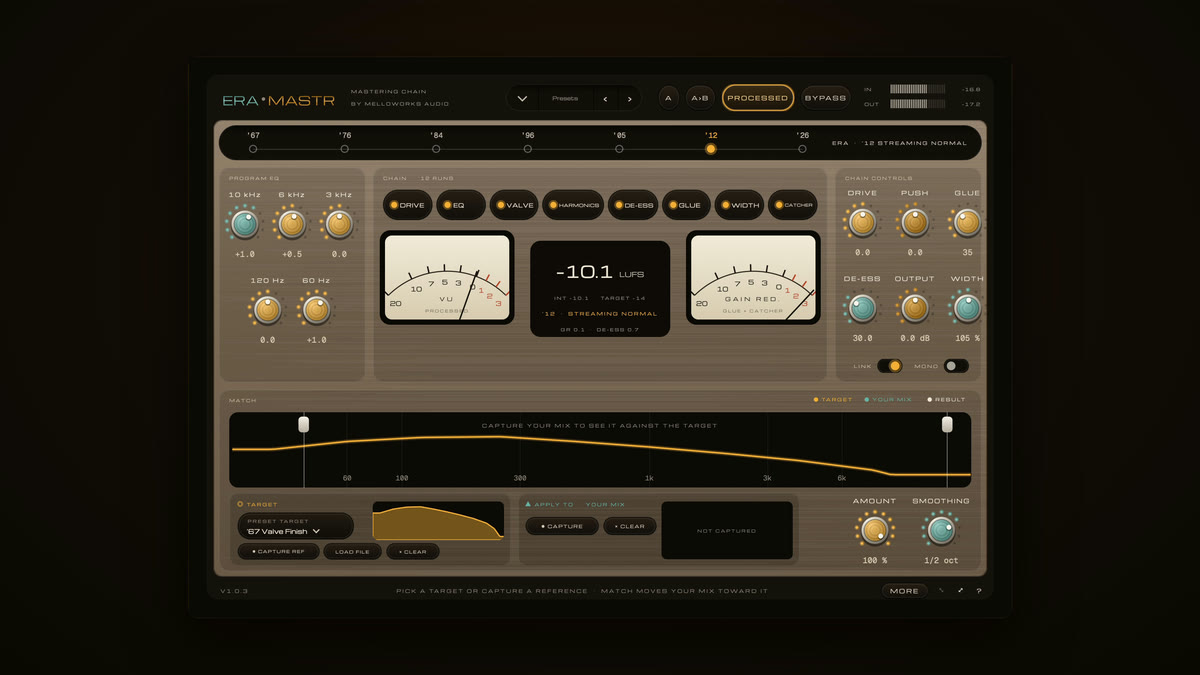Click the Push knob in Chain Controls
The width and height of the screenshot is (1200, 675).
[x=914, y=222]
